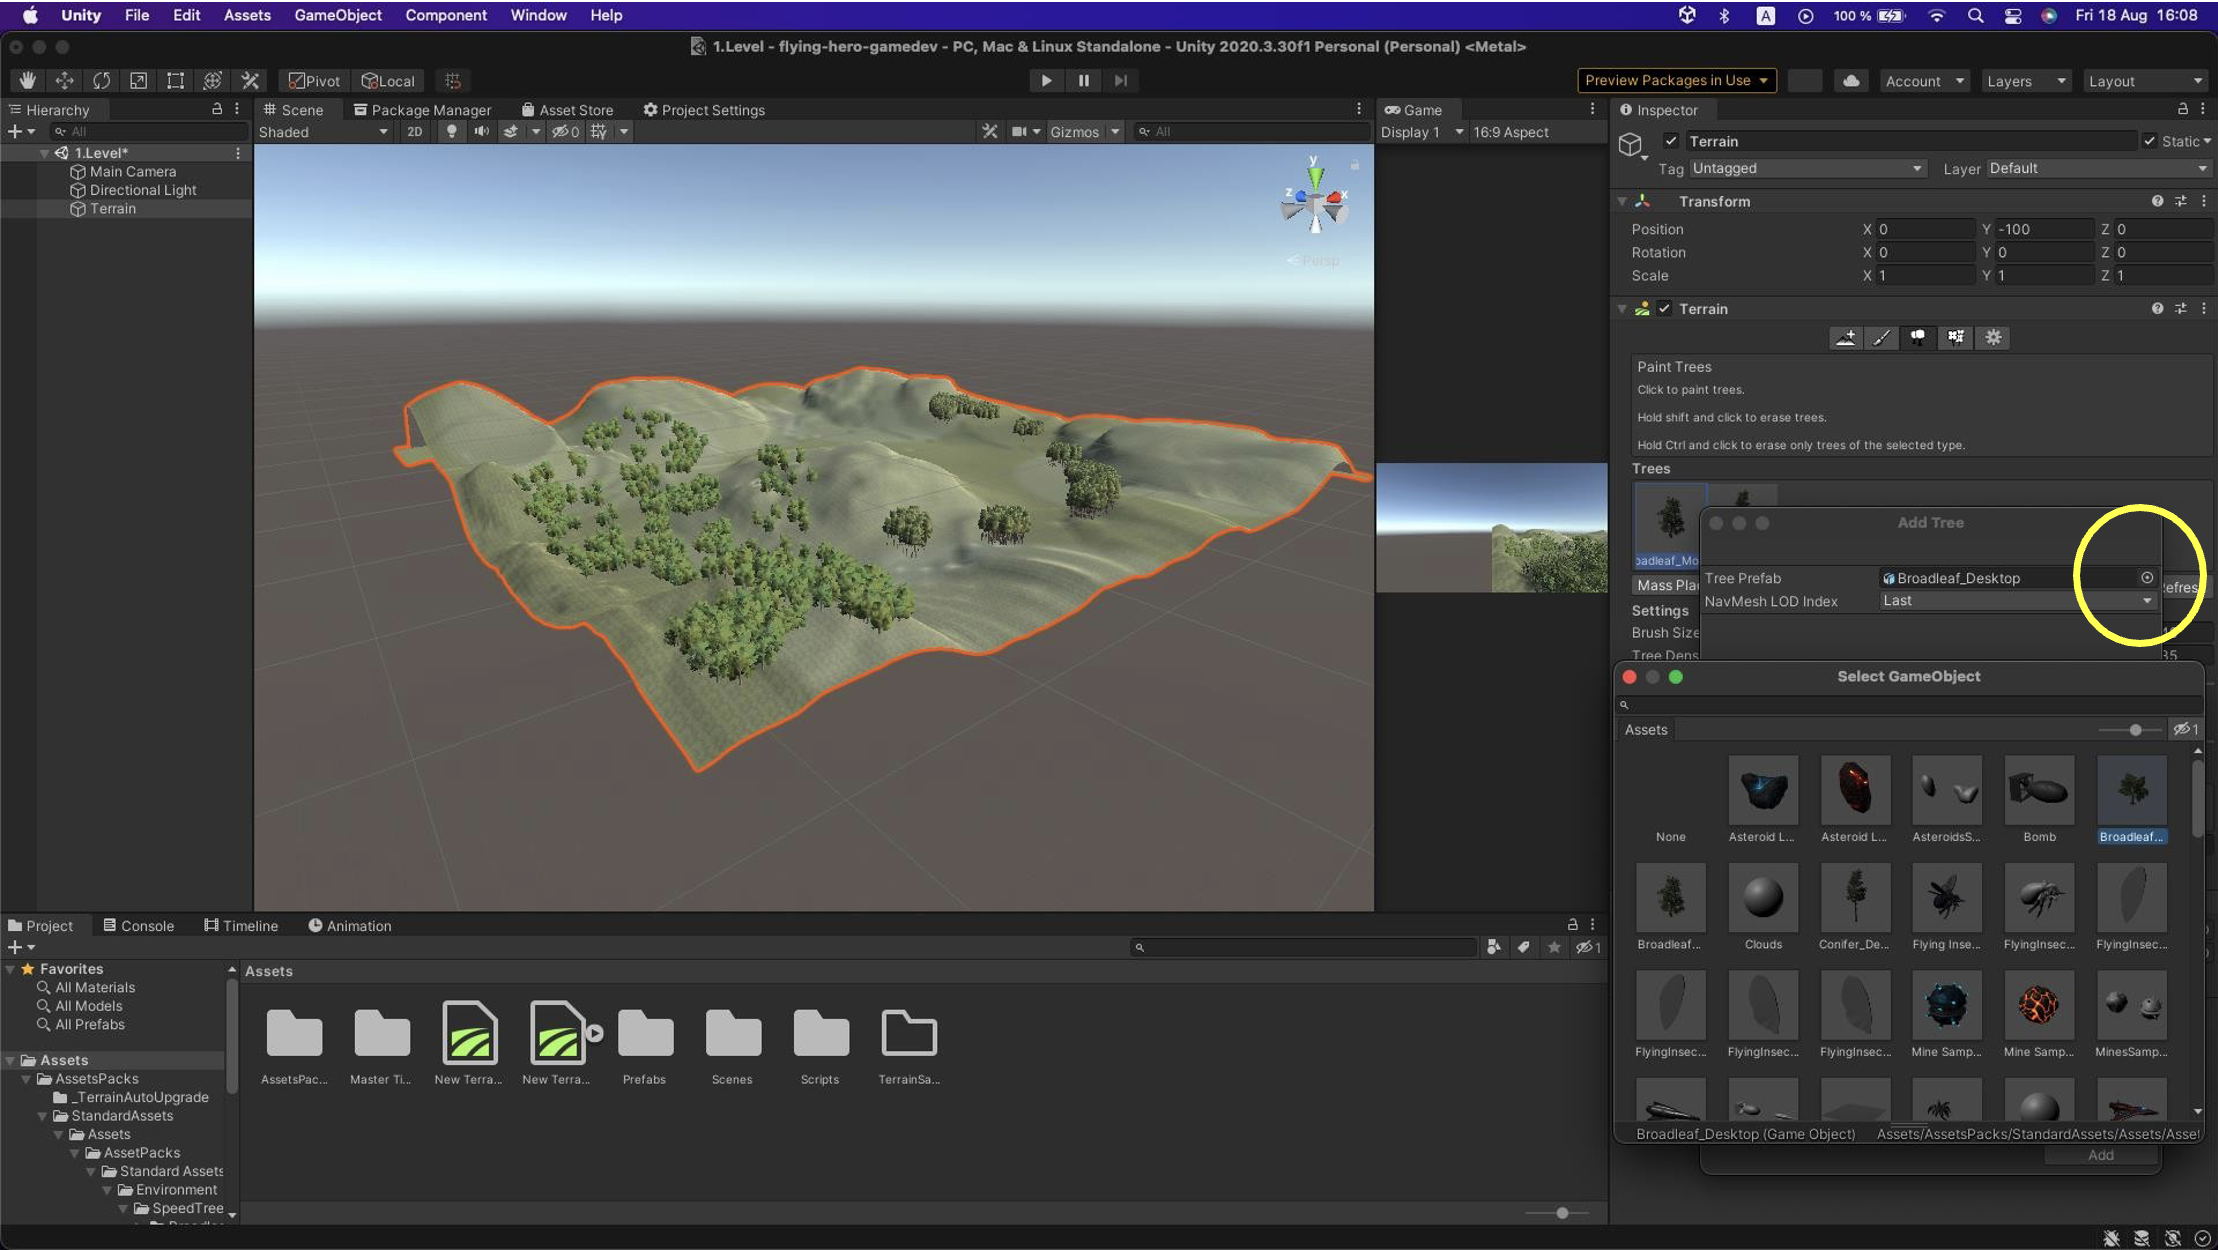Viewport: 2218px width, 1250px height.
Task: Search by type in Project panel
Action: (1493, 947)
